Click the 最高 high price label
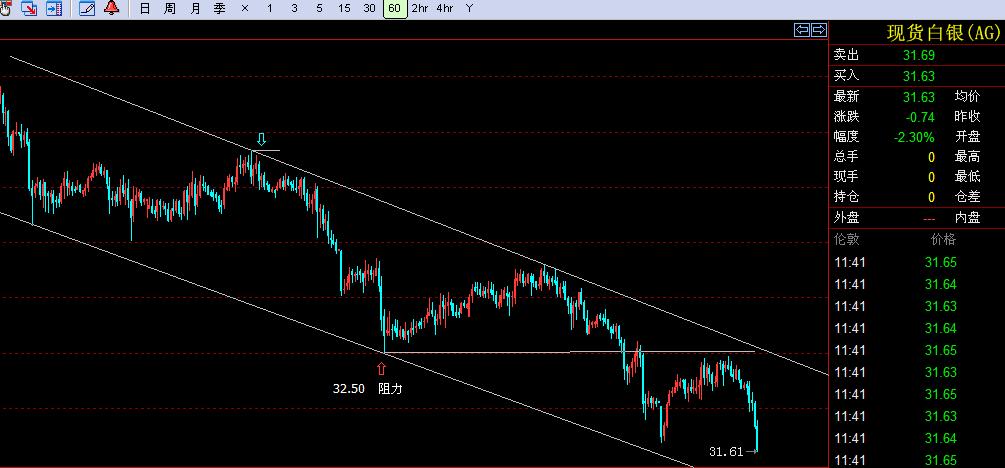 [968, 156]
